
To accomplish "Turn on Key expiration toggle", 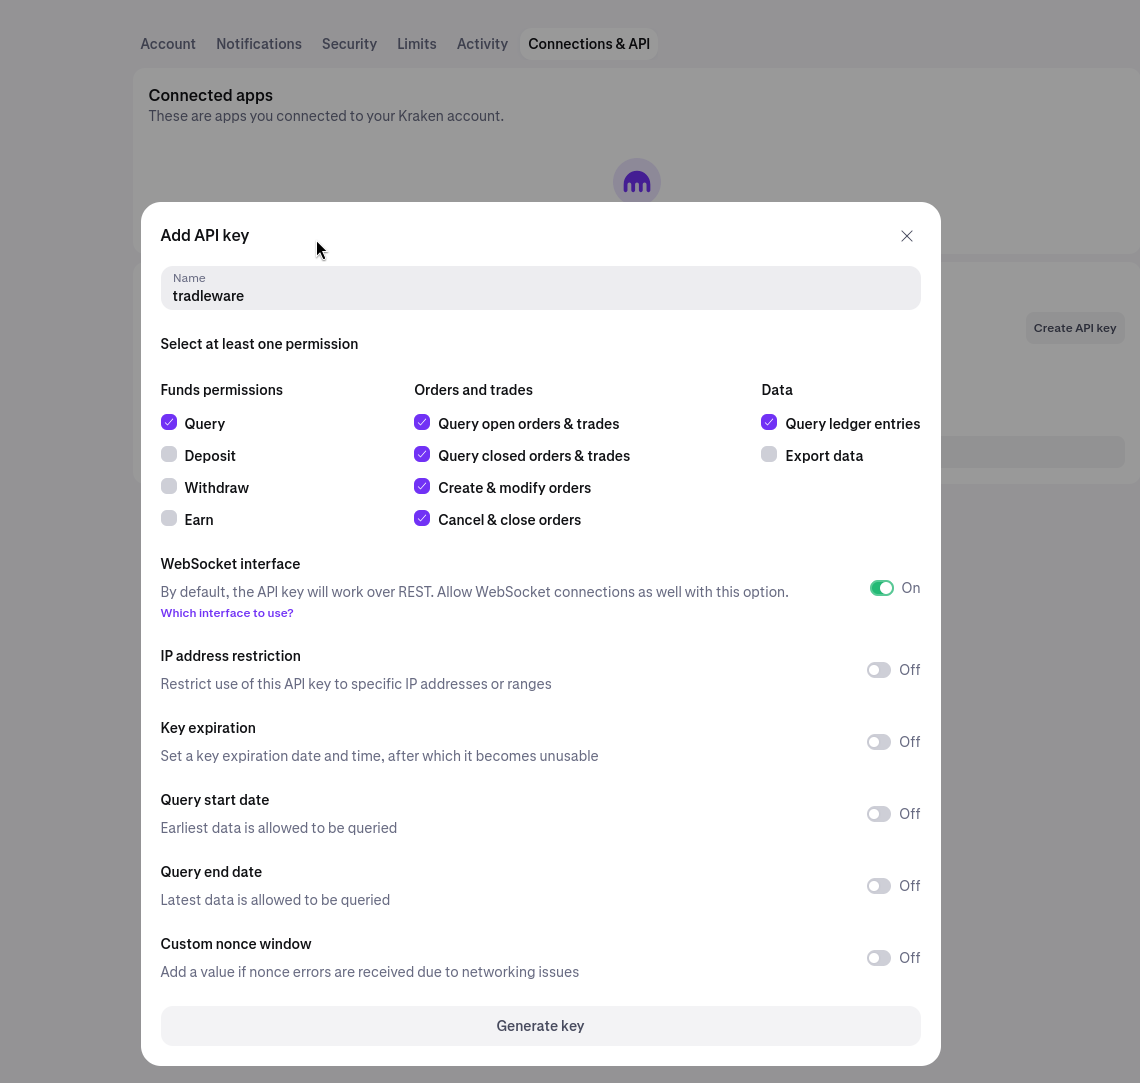I will [879, 742].
